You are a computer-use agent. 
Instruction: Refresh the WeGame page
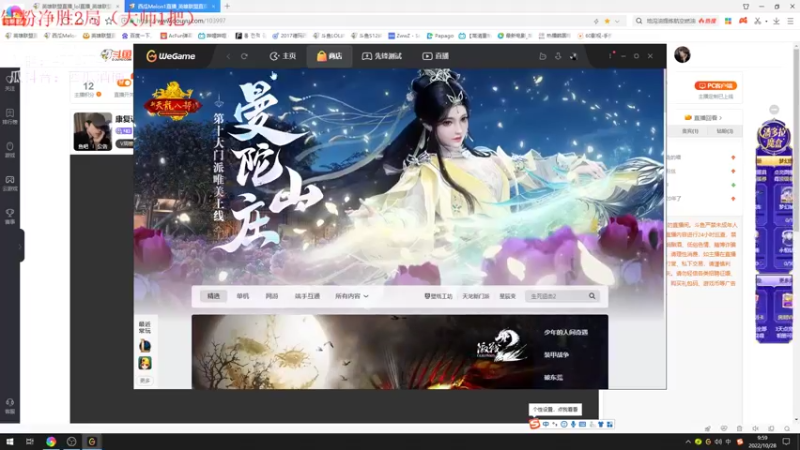pos(244,56)
